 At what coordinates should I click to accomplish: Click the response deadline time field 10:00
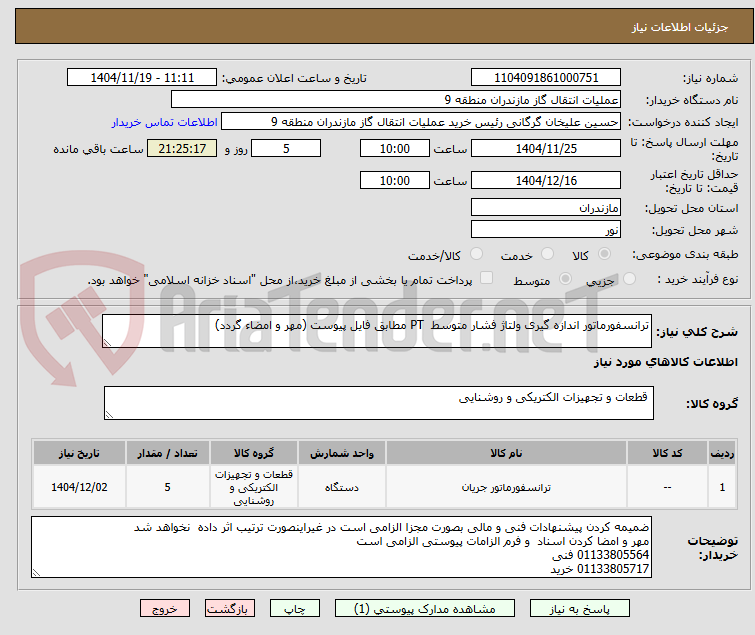pyautogui.click(x=394, y=148)
